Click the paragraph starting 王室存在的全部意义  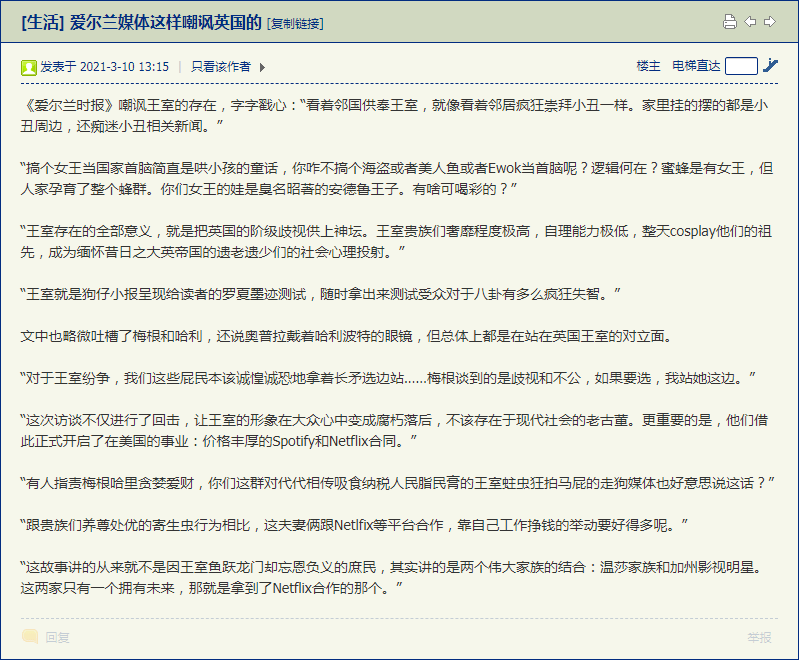(396, 242)
